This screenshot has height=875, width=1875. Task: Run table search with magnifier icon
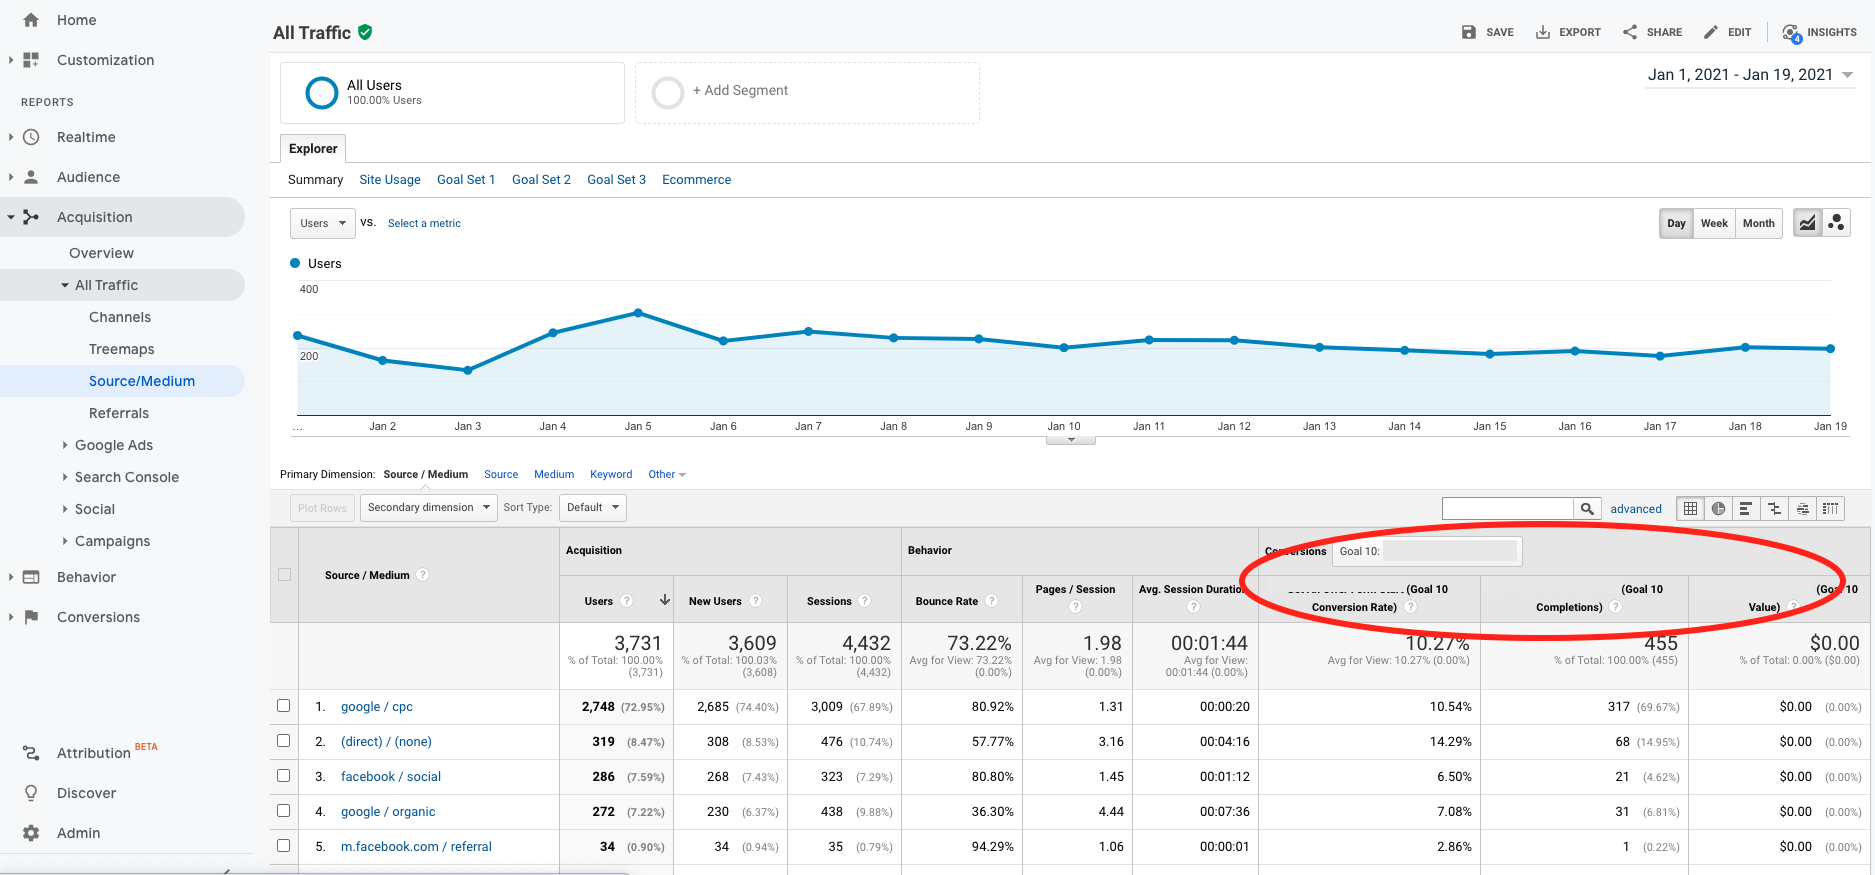point(1587,509)
